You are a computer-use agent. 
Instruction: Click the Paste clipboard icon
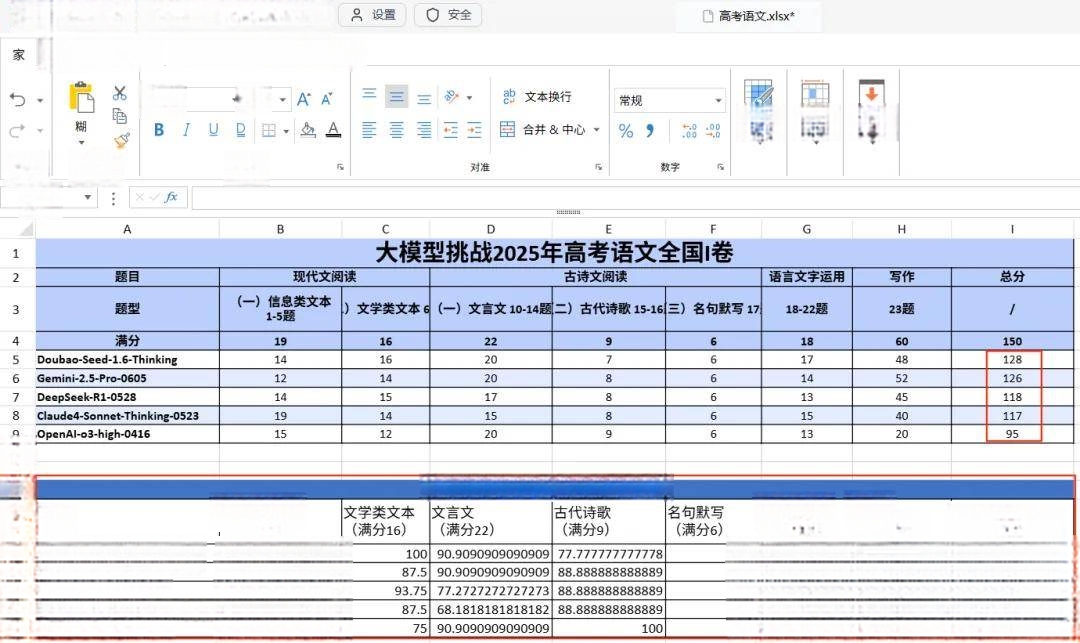tap(81, 97)
